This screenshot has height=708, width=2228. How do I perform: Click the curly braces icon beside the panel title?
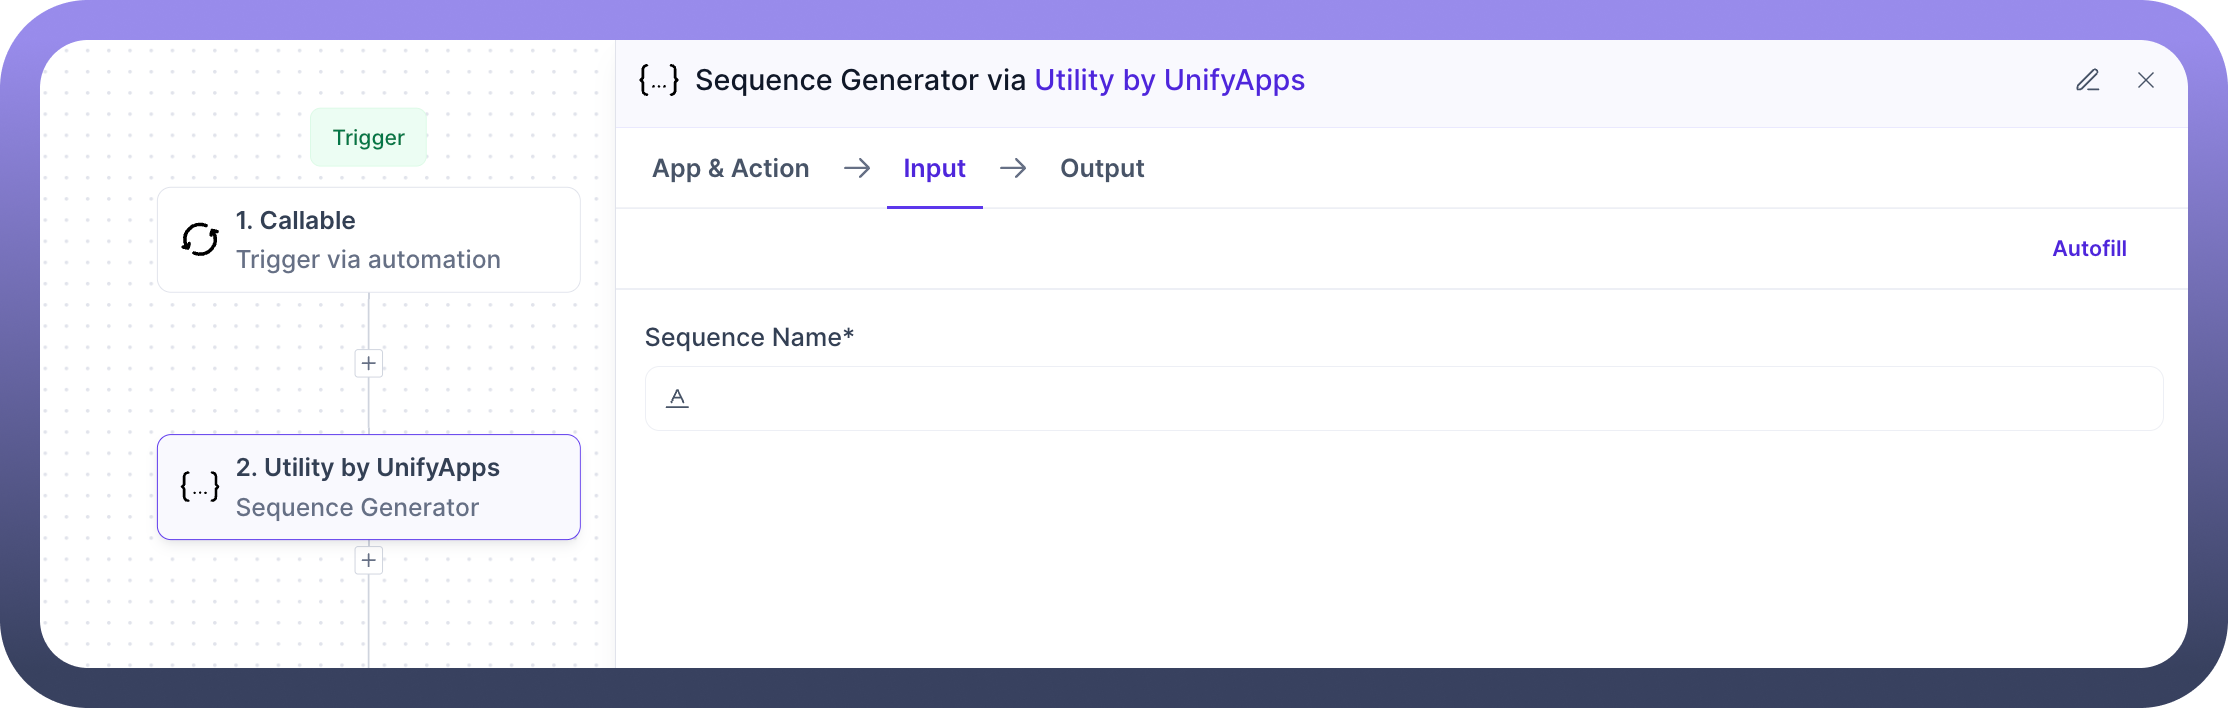point(659,80)
